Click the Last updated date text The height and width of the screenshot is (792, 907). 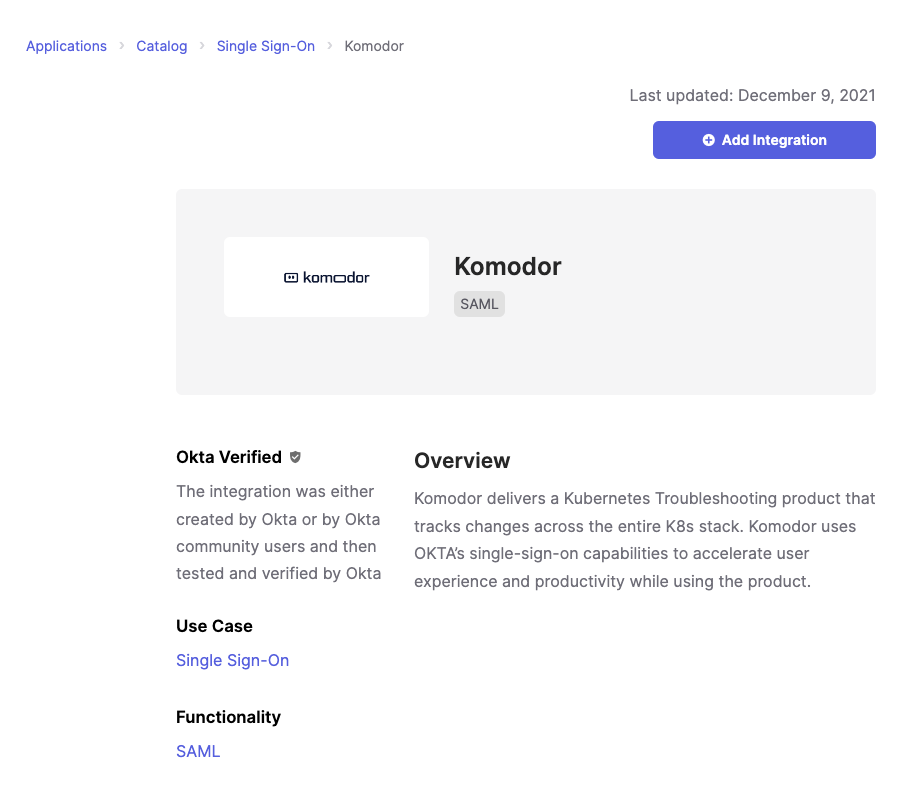[753, 95]
